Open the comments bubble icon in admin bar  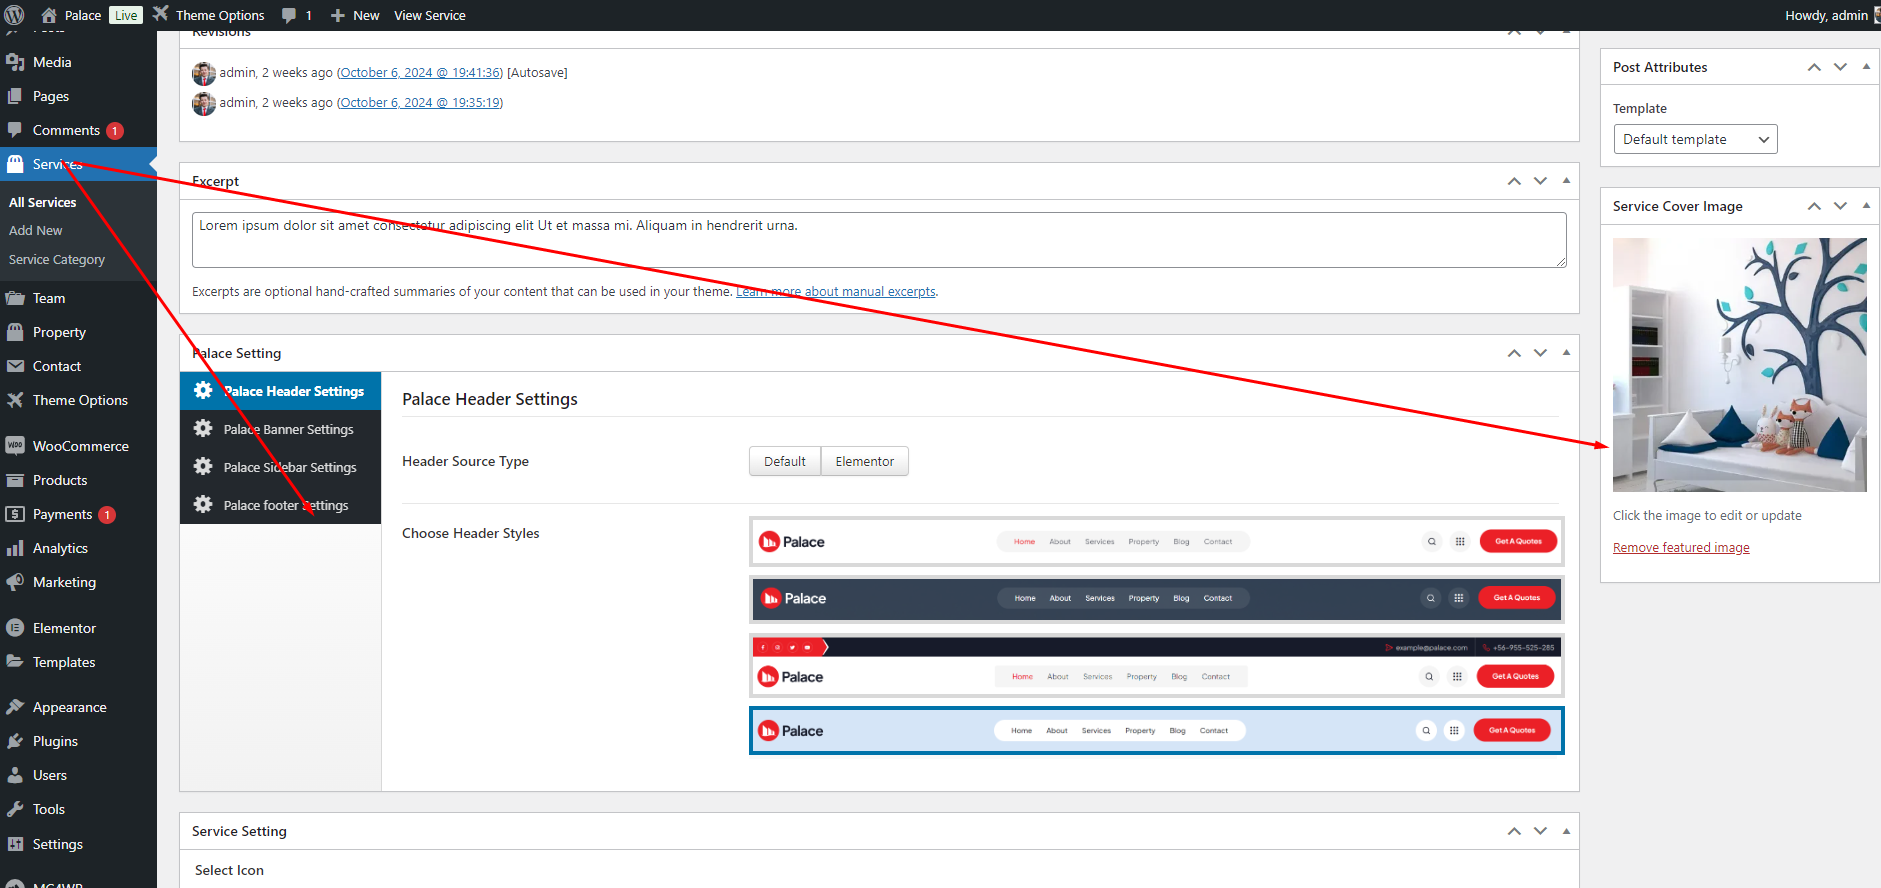pyautogui.click(x=289, y=15)
